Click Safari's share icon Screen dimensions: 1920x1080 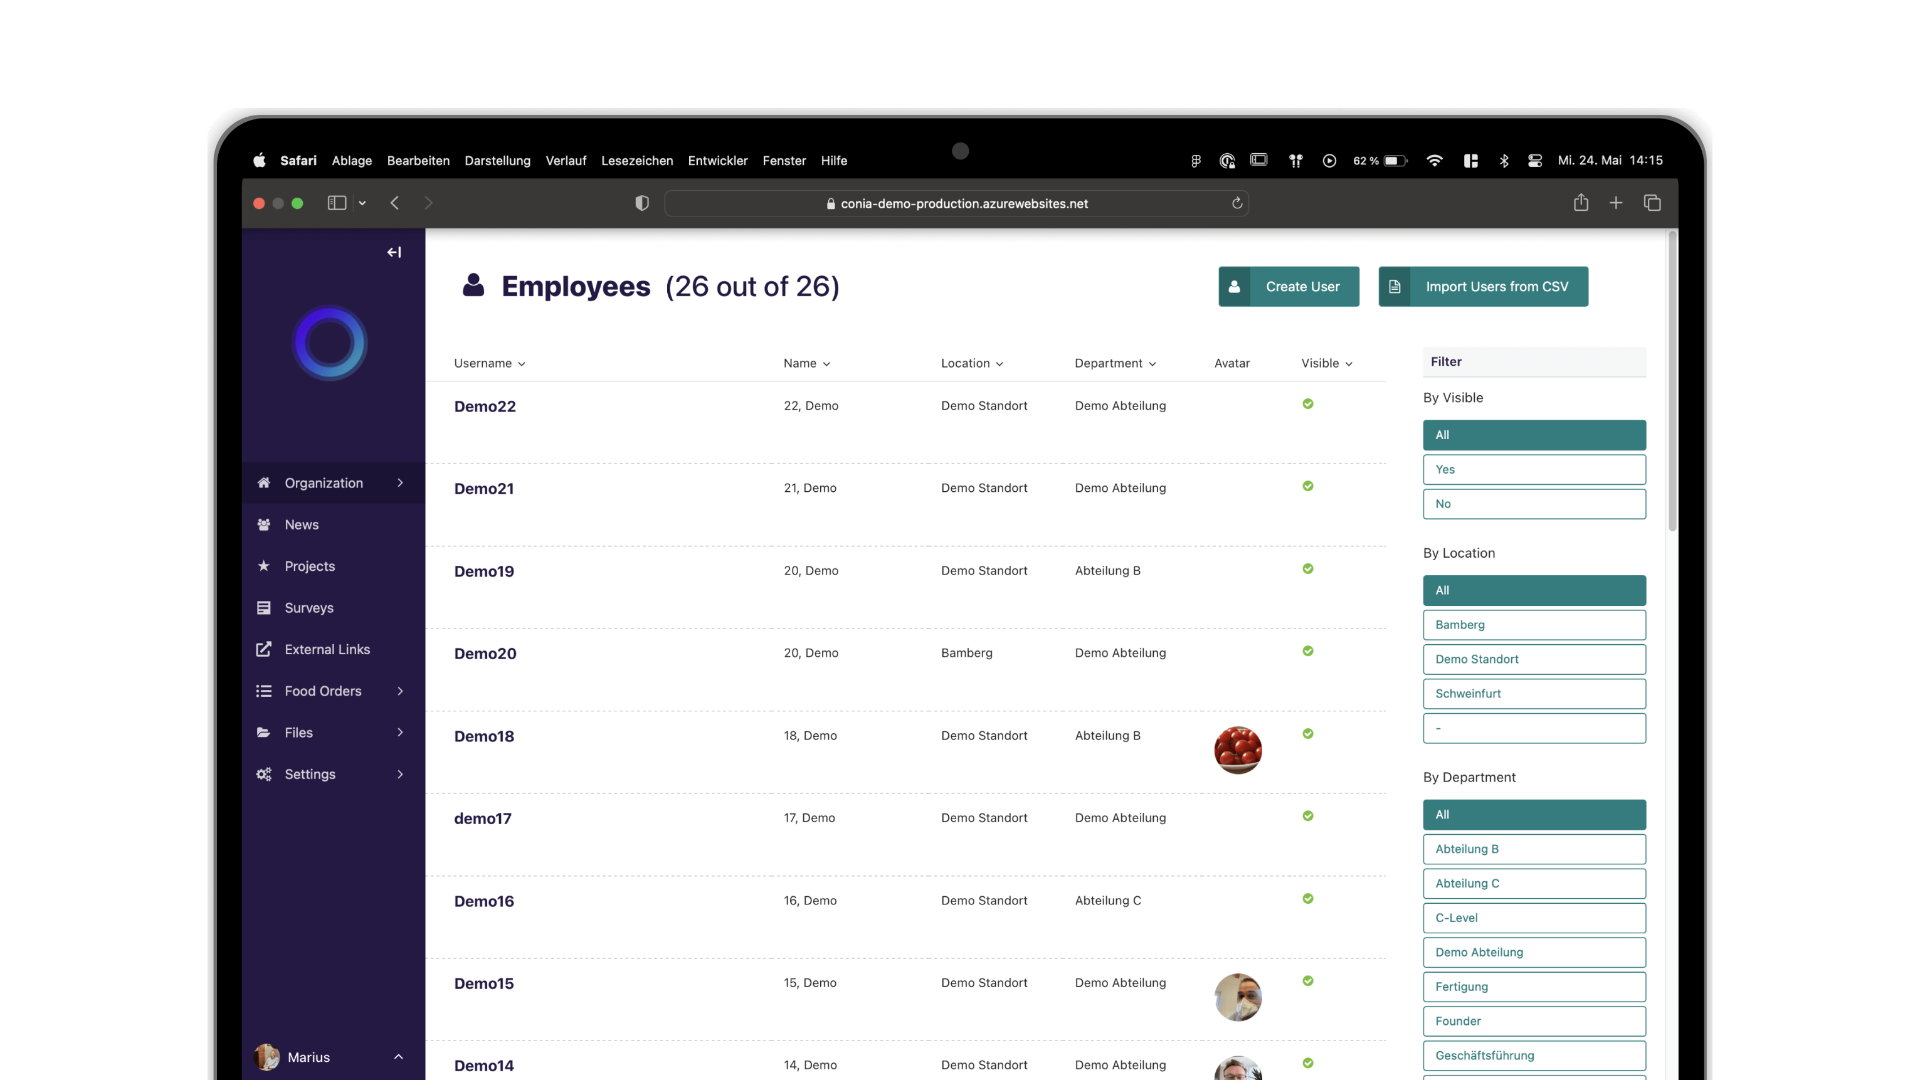coord(1581,203)
